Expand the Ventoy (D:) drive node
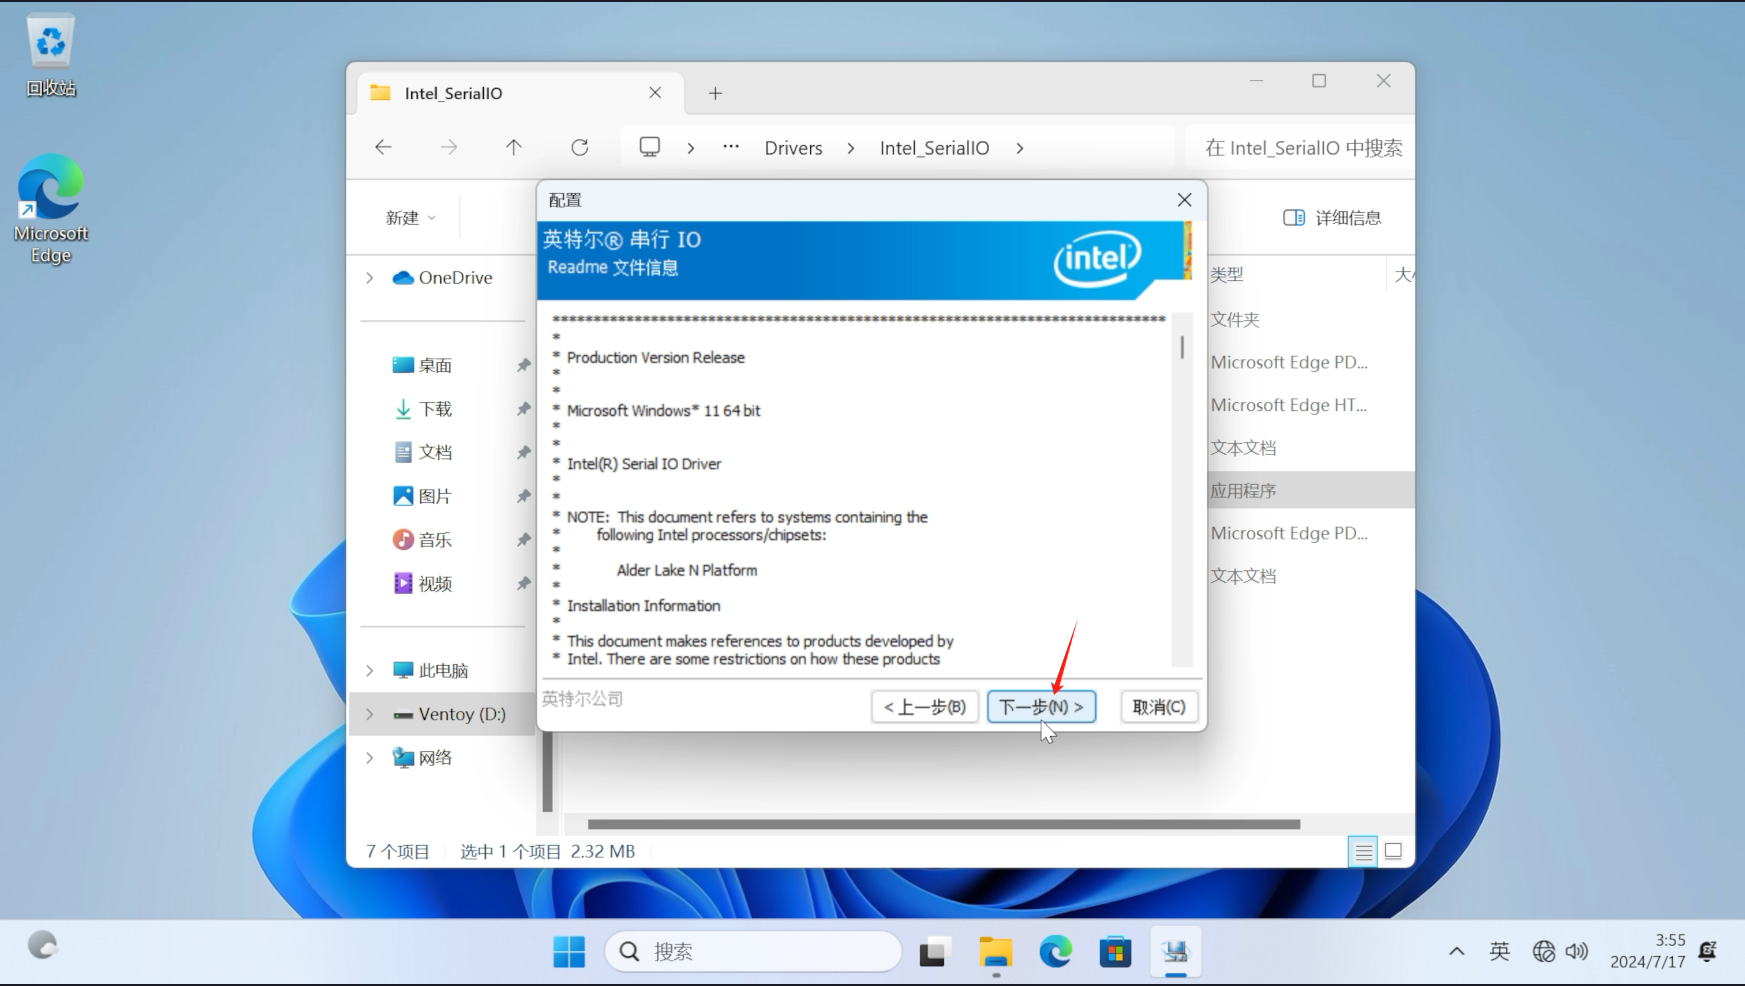 pos(370,714)
